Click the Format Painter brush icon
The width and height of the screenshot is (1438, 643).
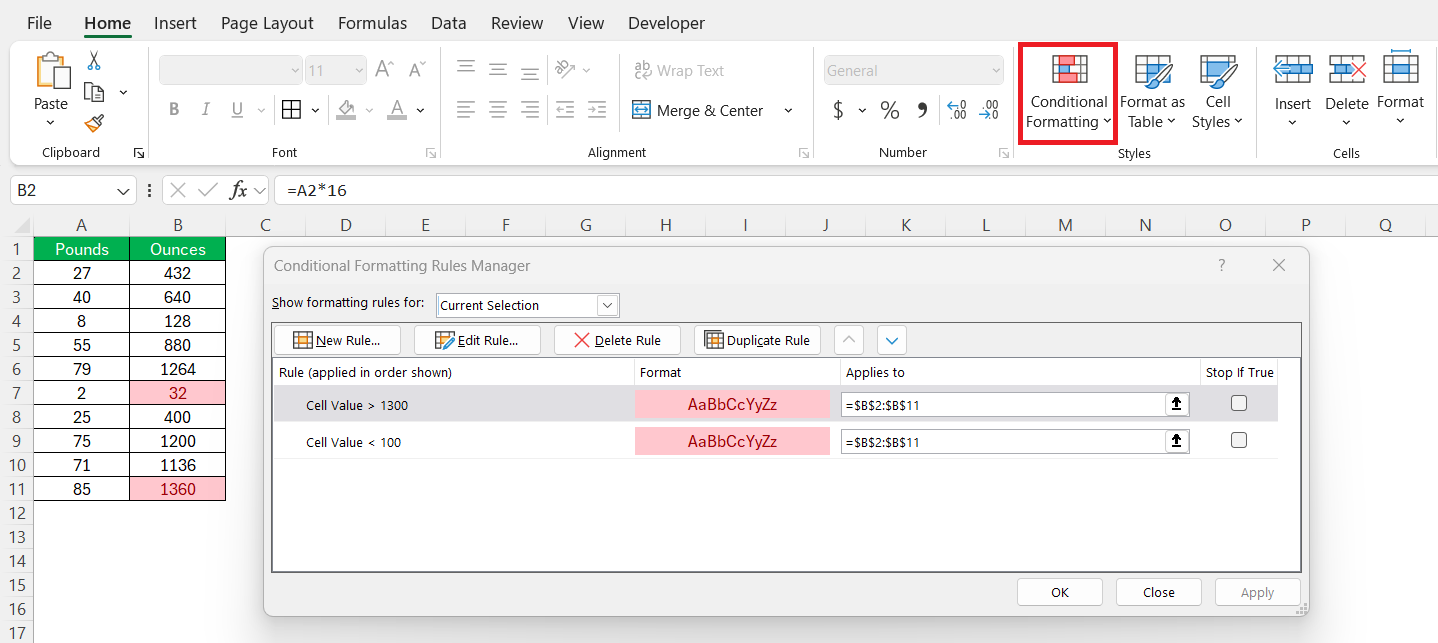[x=95, y=122]
